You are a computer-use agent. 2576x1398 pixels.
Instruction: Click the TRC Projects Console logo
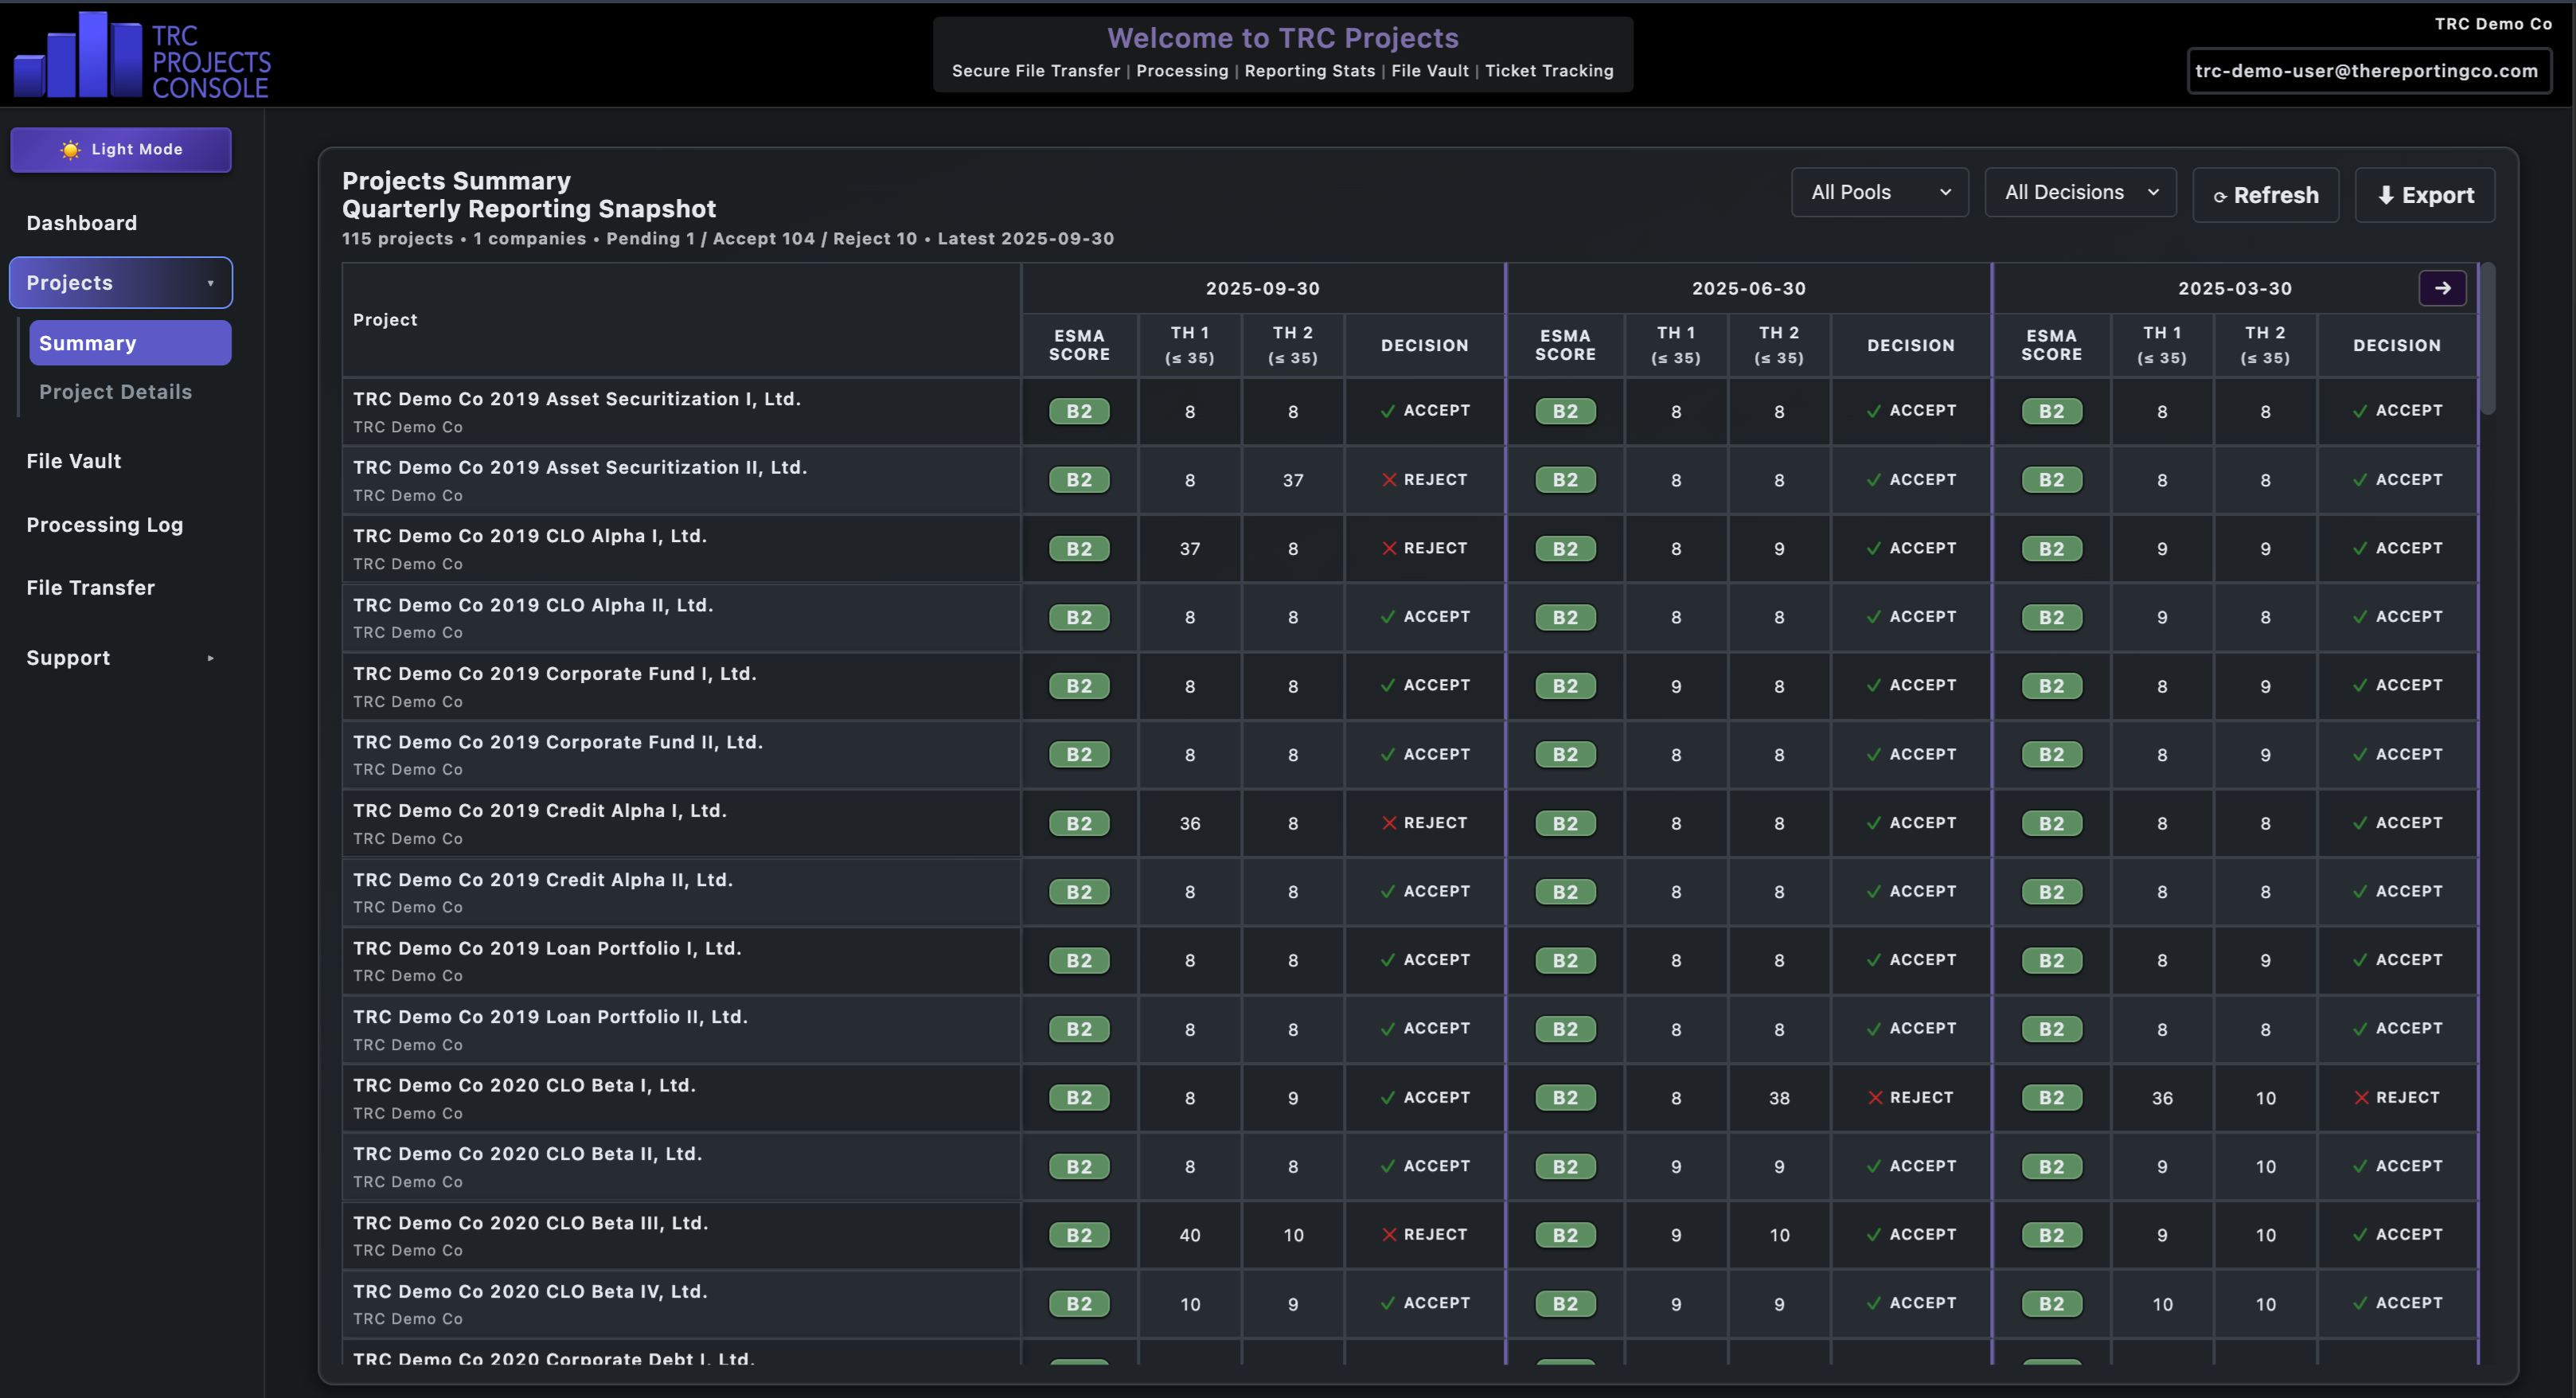142,56
